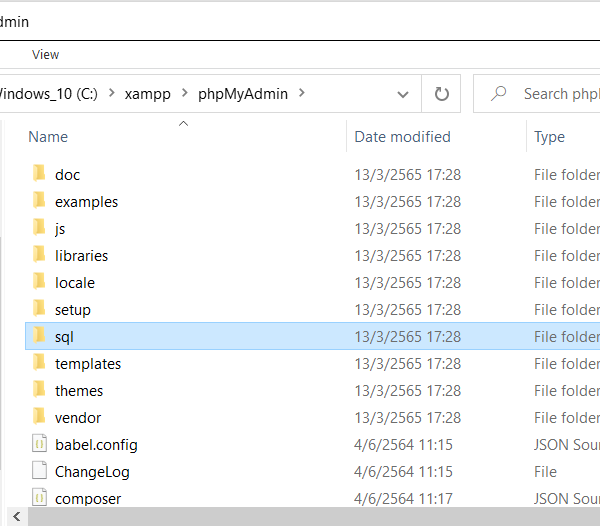This screenshot has height=526, width=600.
Task: Click the themes folder icon
Action: click(x=39, y=390)
